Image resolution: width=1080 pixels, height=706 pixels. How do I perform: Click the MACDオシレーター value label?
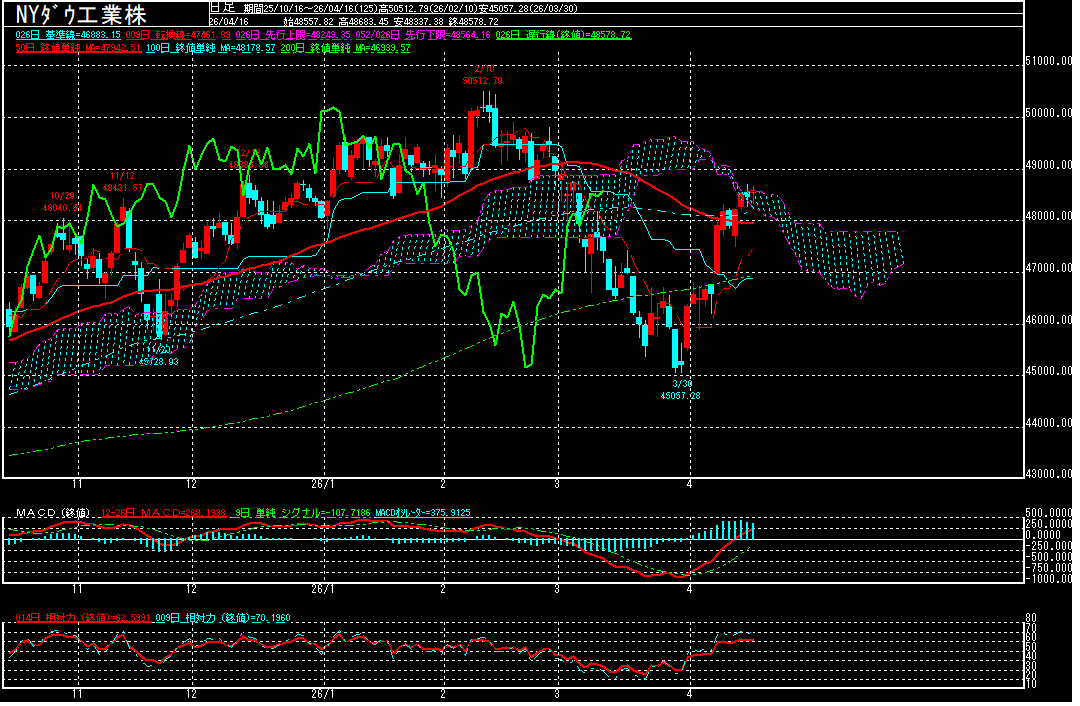pos(424,513)
